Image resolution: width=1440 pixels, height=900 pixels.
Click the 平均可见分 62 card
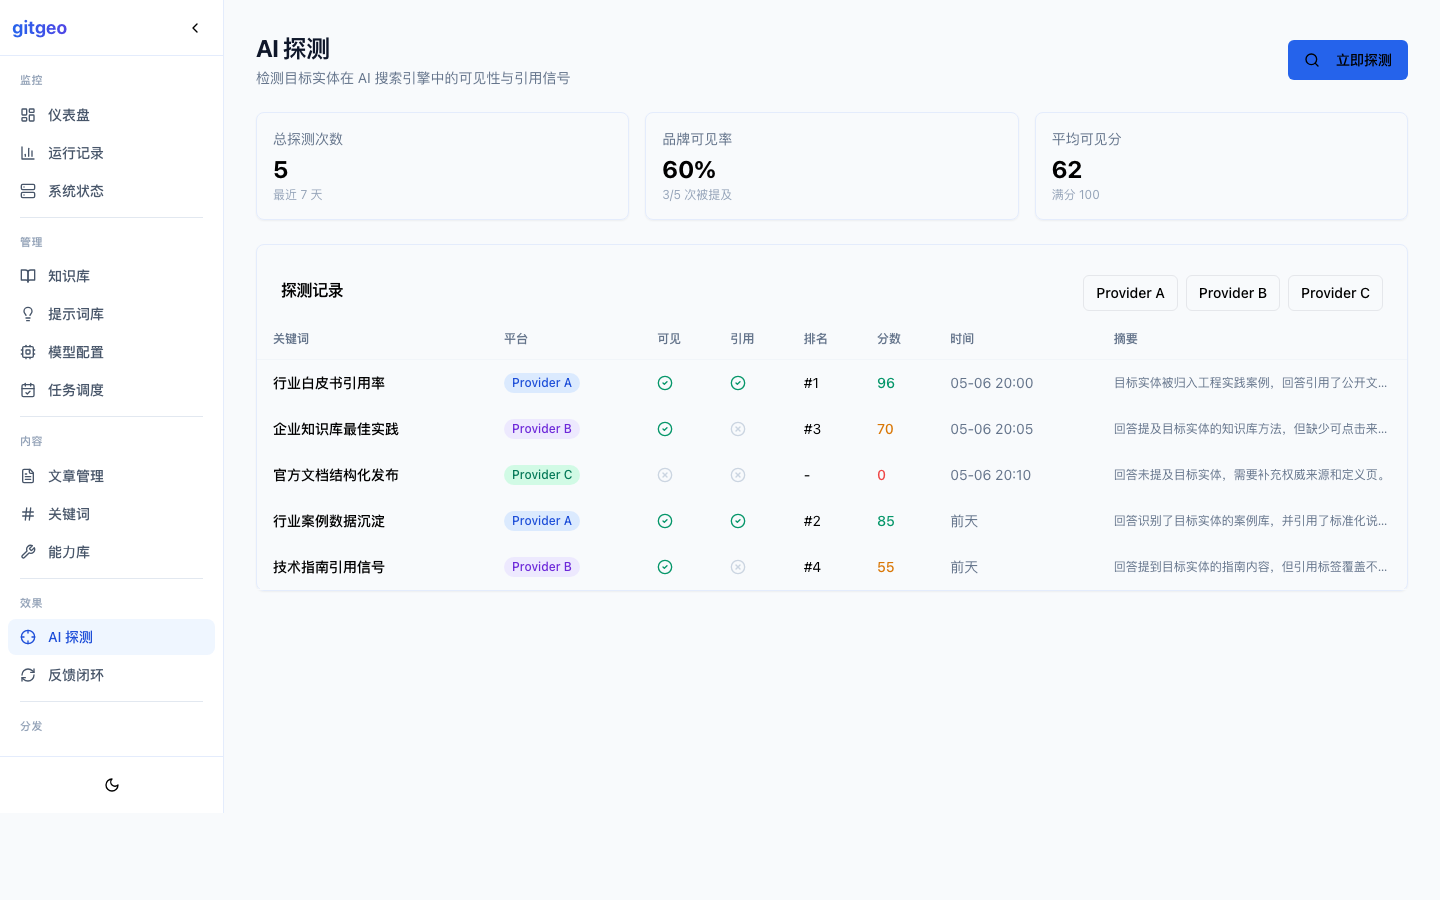click(1221, 166)
